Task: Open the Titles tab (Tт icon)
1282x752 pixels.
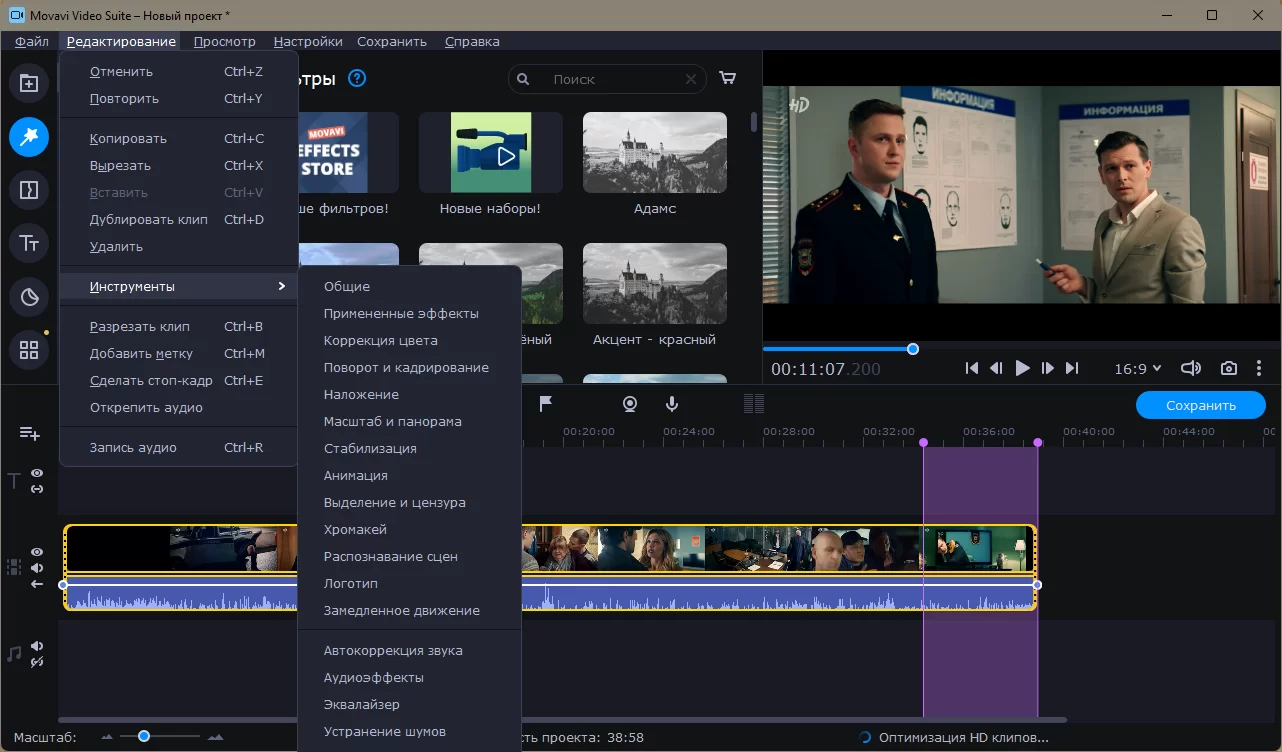Action: click(29, 243)
